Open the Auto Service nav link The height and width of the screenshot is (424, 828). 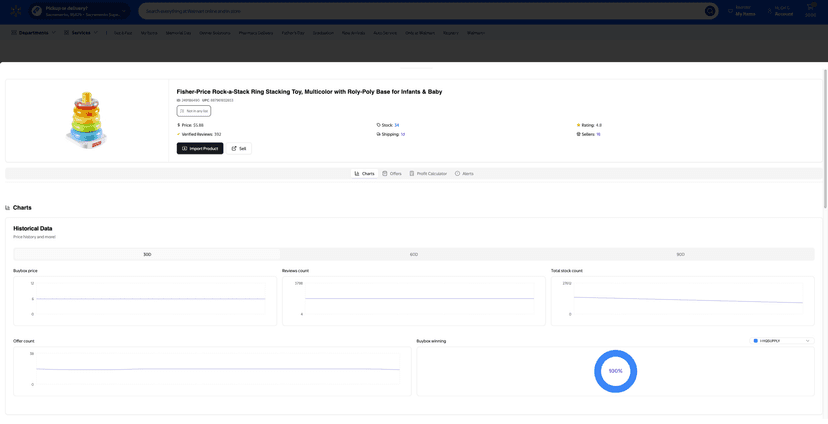(x=385, y=33)
